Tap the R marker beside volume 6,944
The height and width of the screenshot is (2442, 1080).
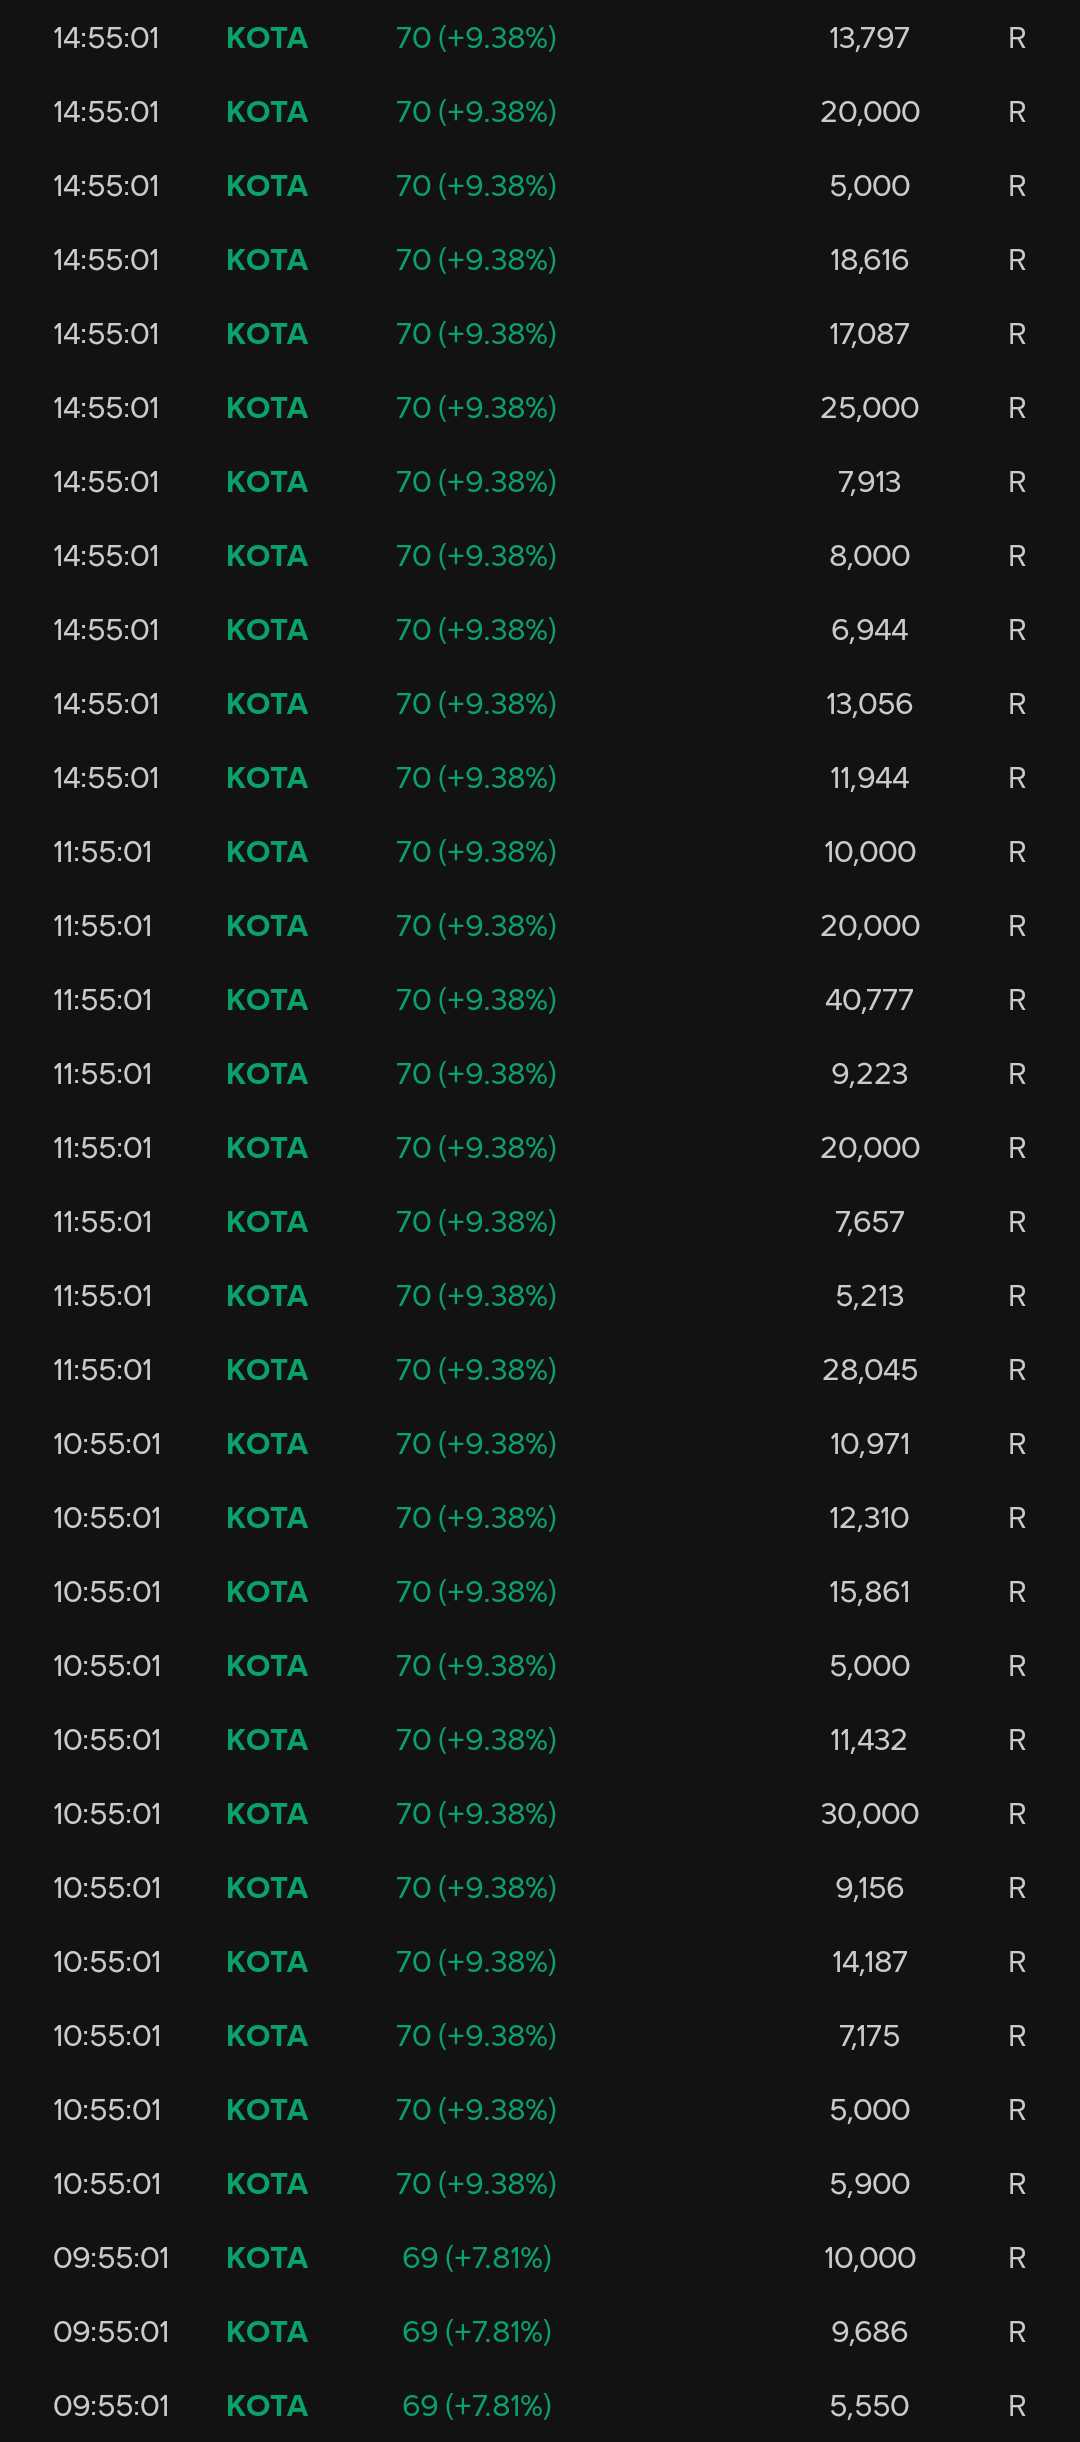pyautogui.click(x=1016, y=630)
